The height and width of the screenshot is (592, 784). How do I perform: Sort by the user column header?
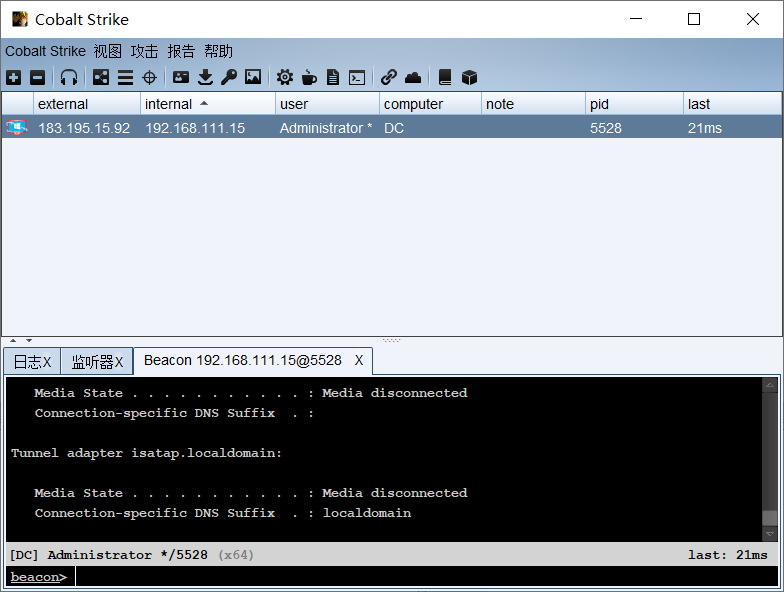[x=327, y=104]
